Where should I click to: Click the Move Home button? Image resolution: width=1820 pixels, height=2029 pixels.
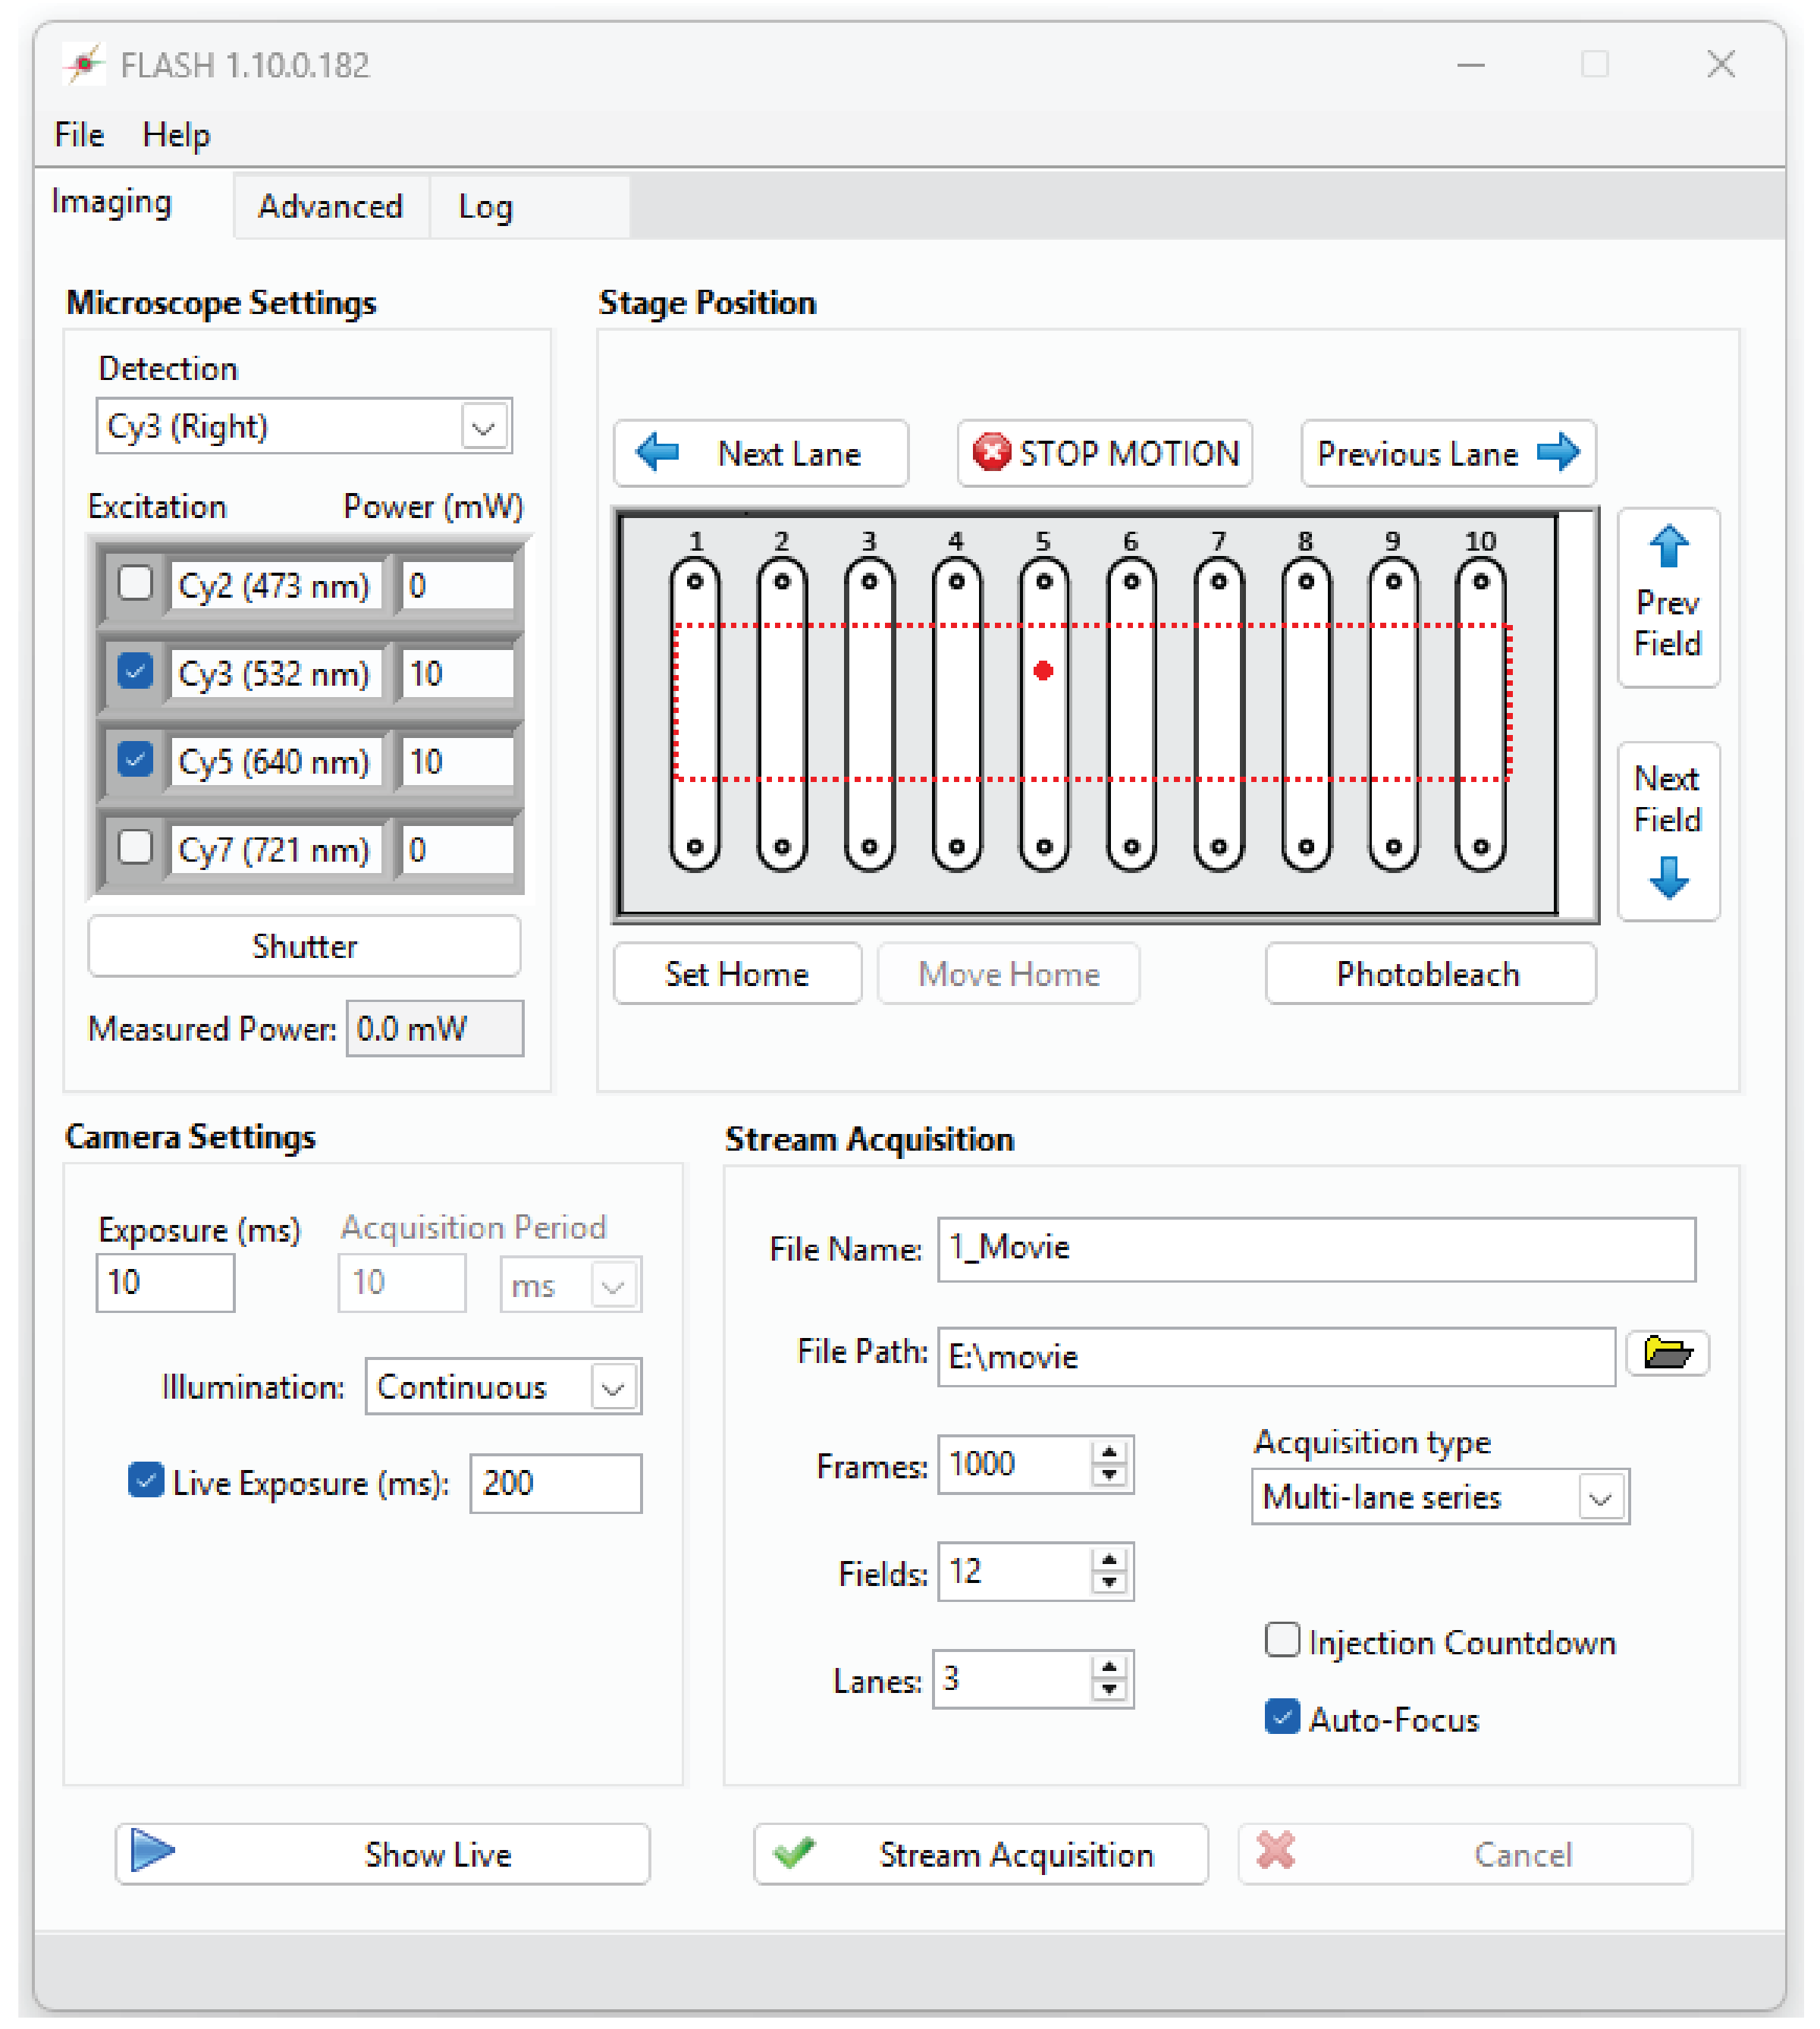tap(1009, 974)
